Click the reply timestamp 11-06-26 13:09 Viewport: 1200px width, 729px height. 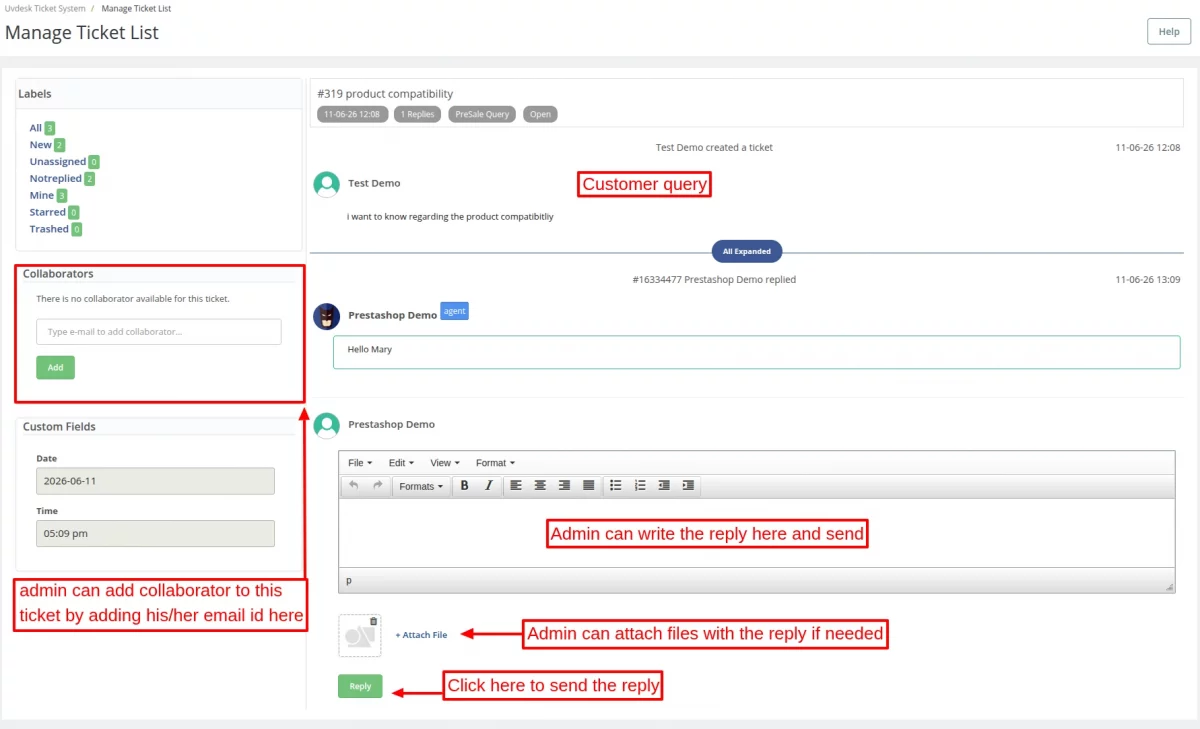click(1148, 280)
